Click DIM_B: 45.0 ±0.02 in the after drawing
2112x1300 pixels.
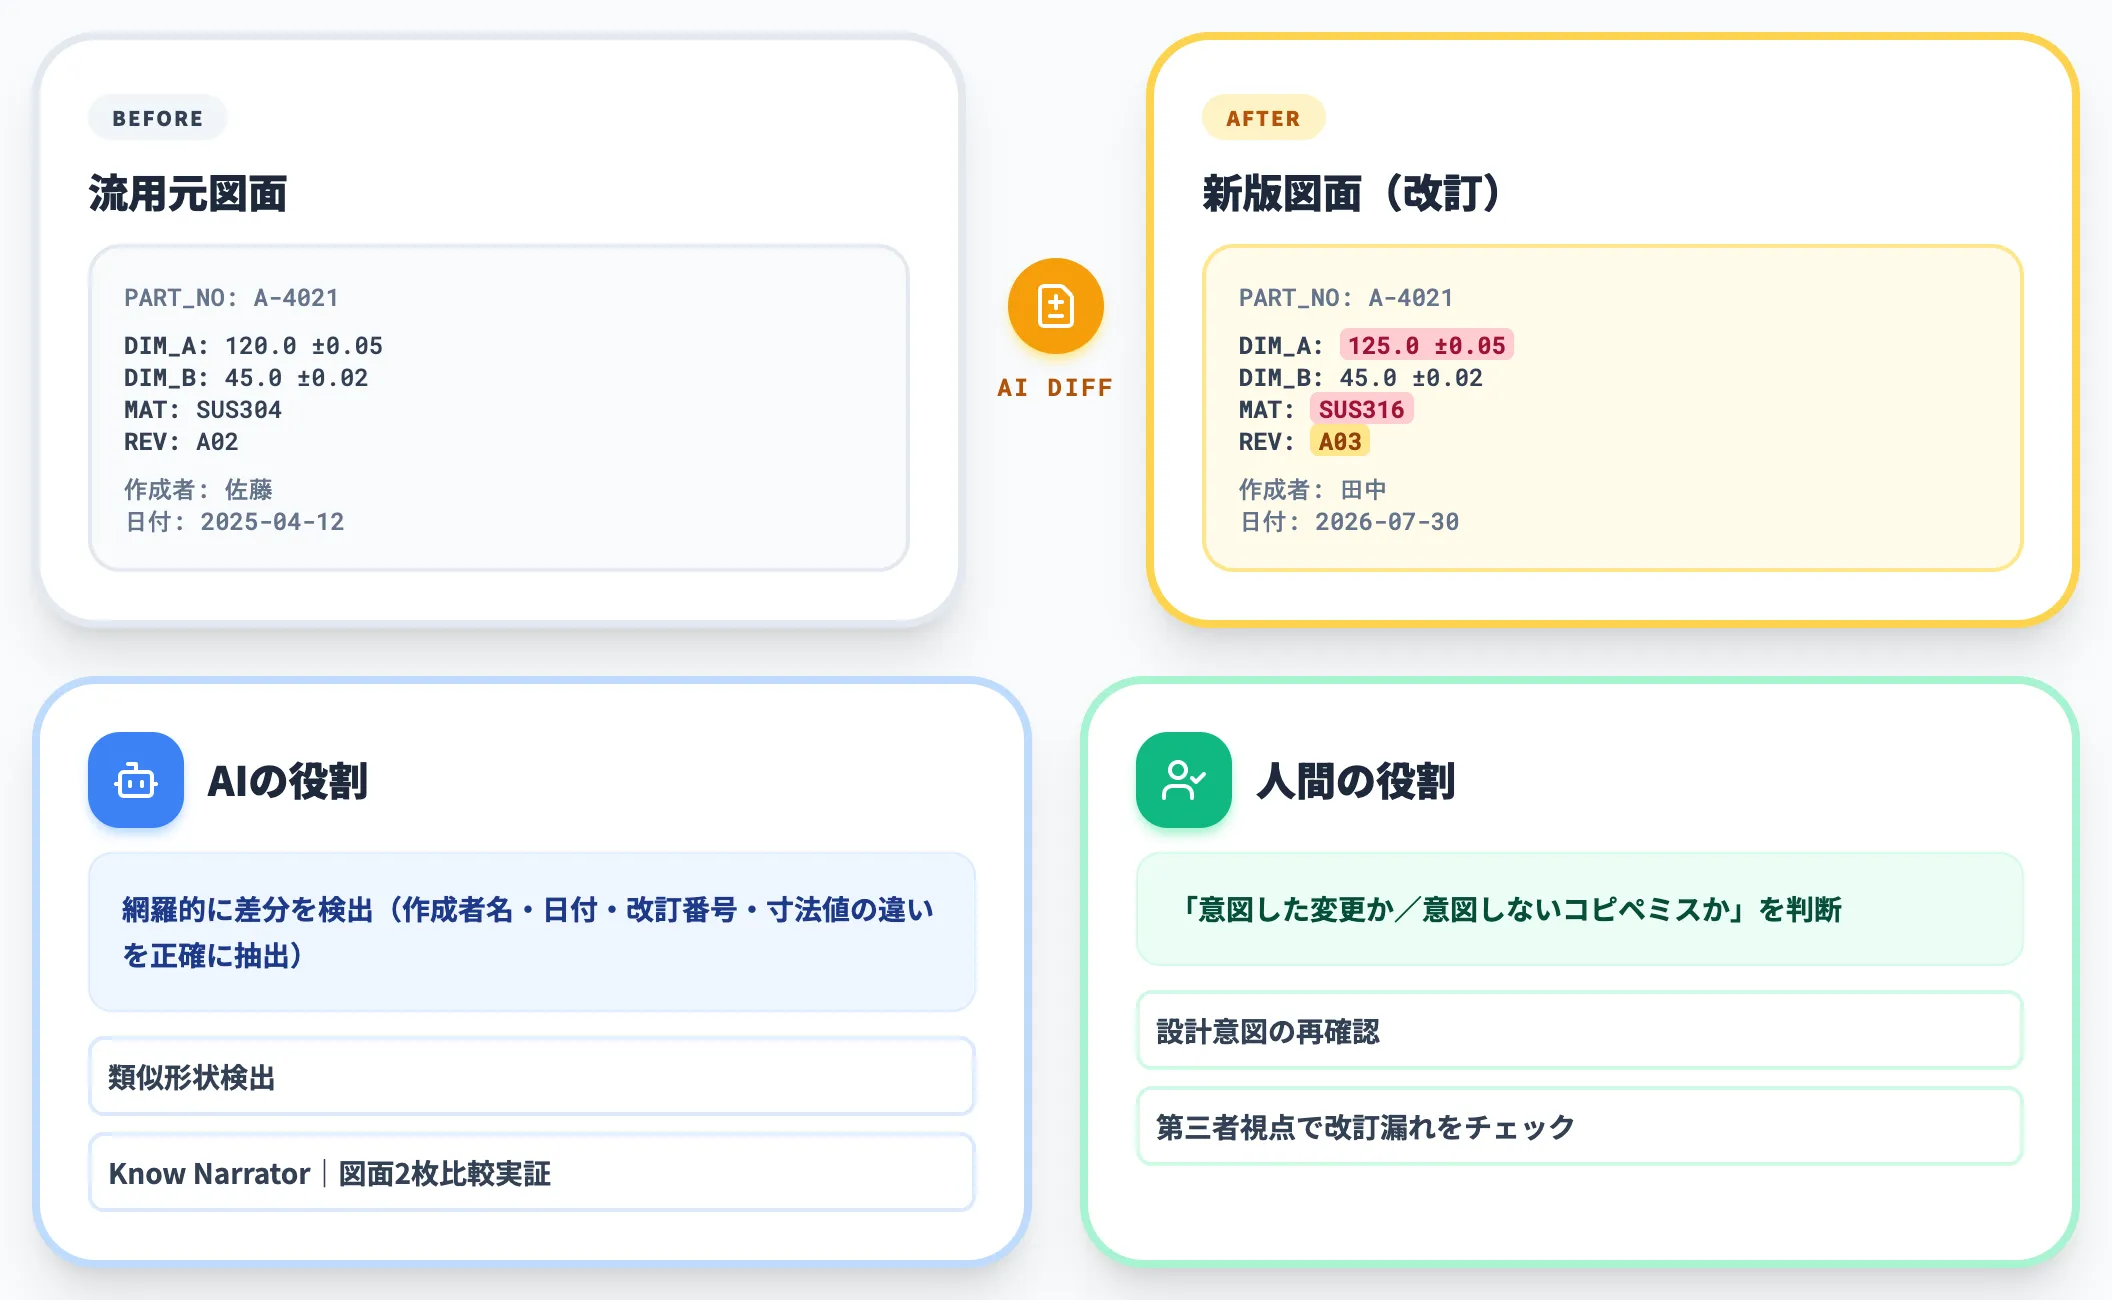[x=1361, y=378]
